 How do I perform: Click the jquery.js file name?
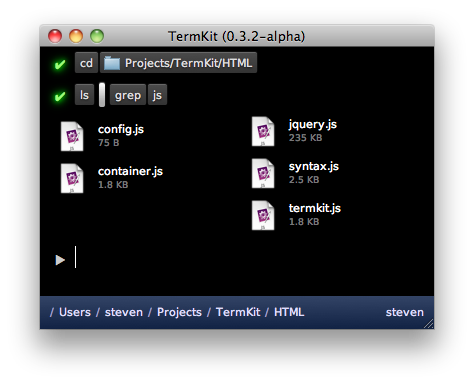click(x=313, y=124)
